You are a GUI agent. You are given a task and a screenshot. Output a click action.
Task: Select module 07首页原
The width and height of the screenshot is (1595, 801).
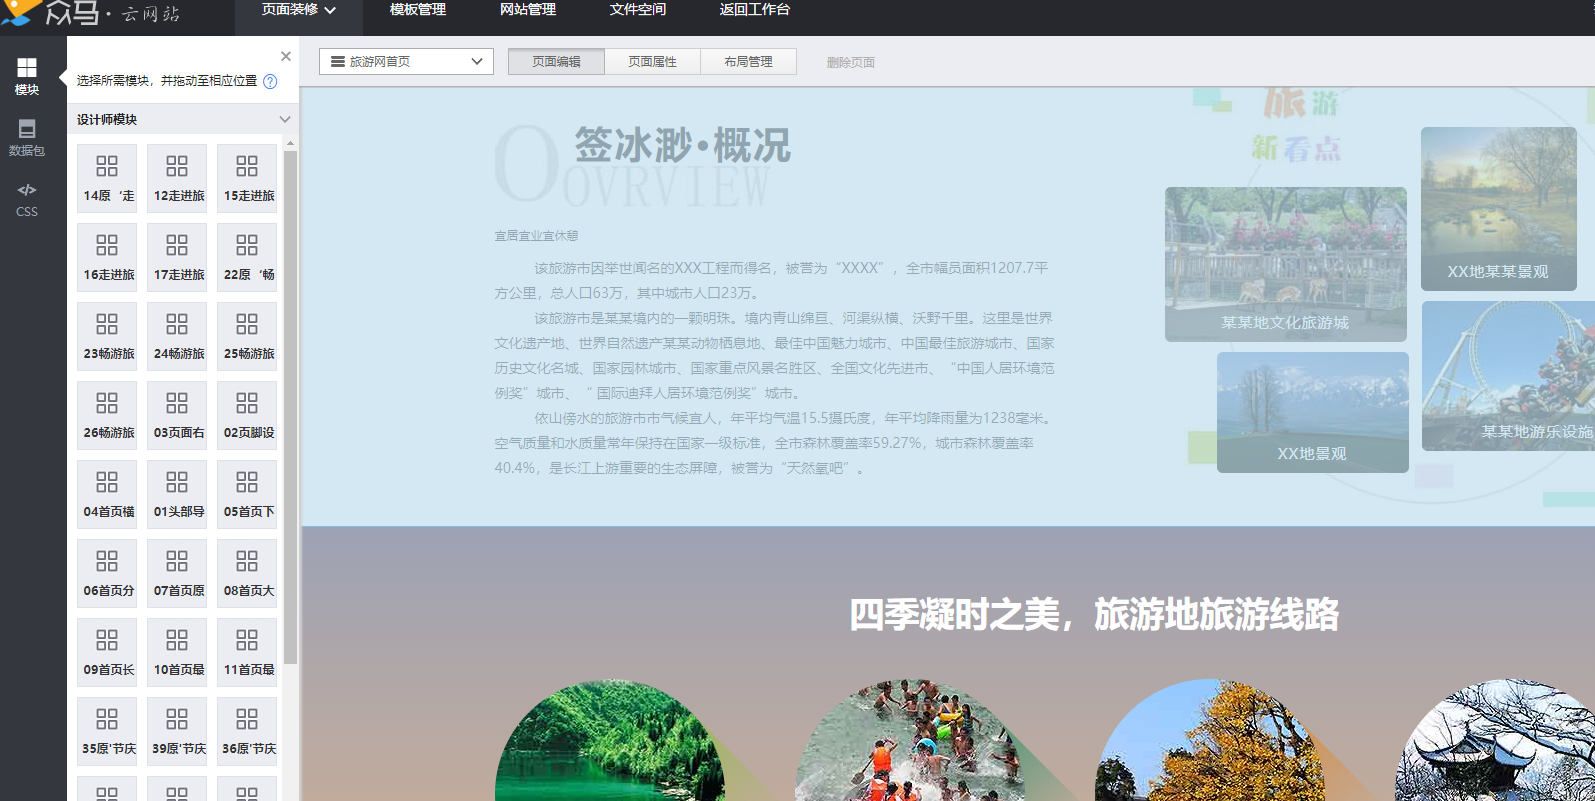177,573
